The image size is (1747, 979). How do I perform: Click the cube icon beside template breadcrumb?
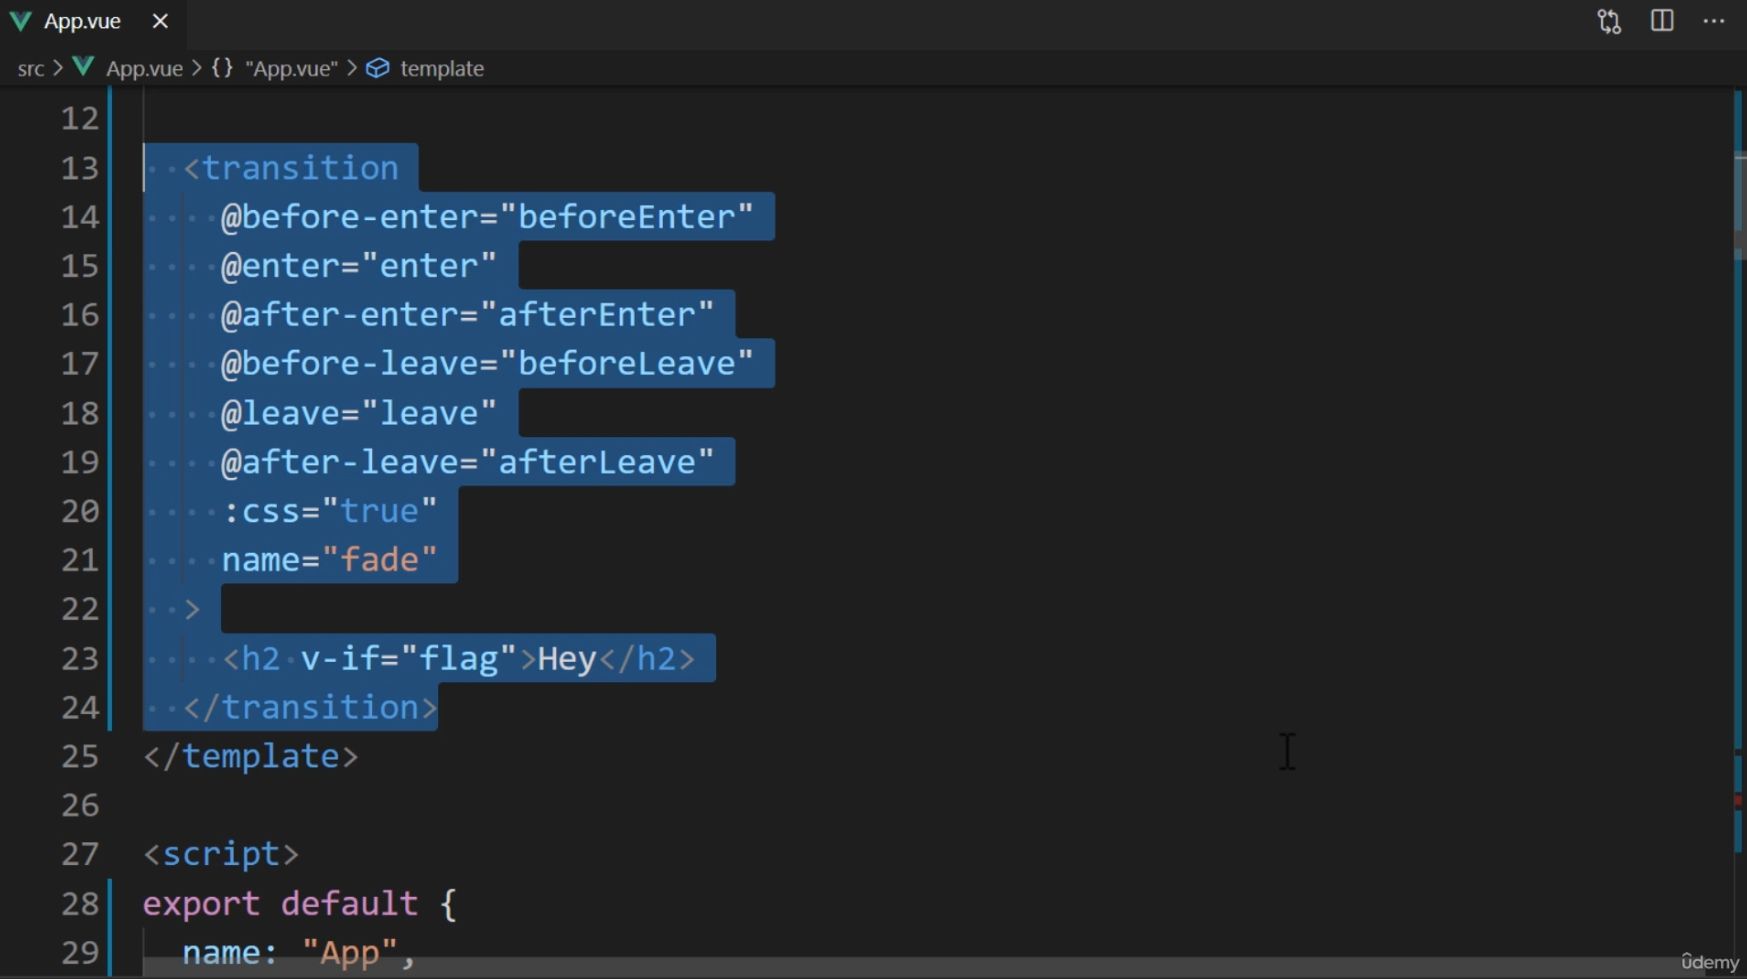tap(377, 68)
